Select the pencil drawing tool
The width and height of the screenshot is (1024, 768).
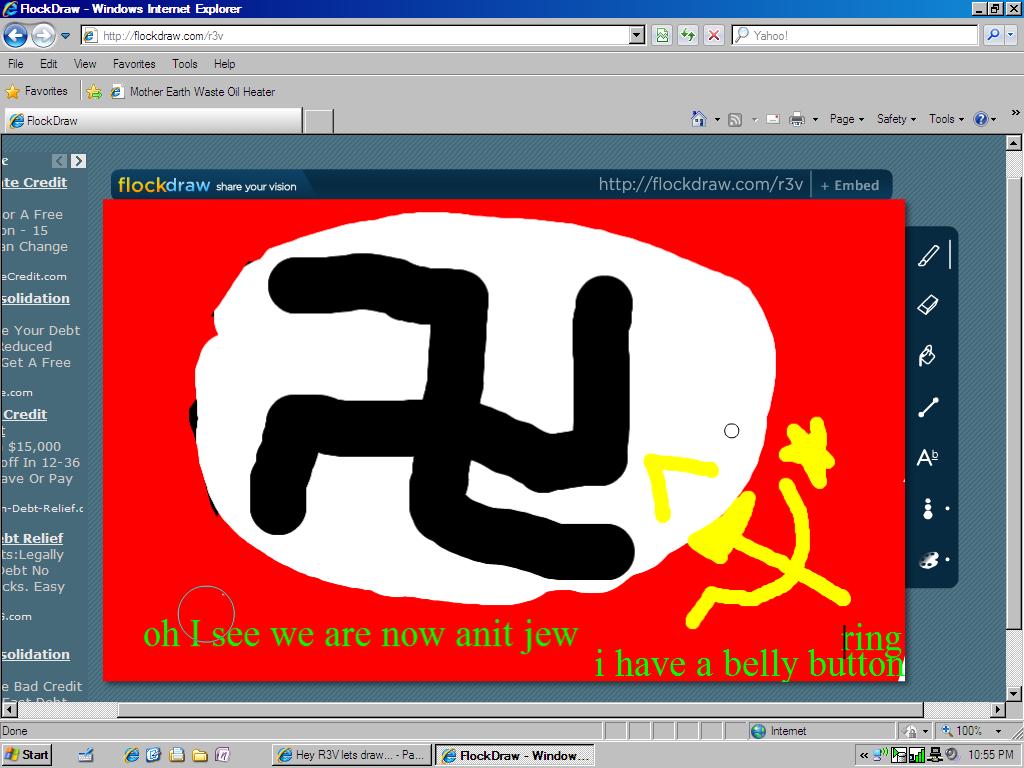pos(928,256)
